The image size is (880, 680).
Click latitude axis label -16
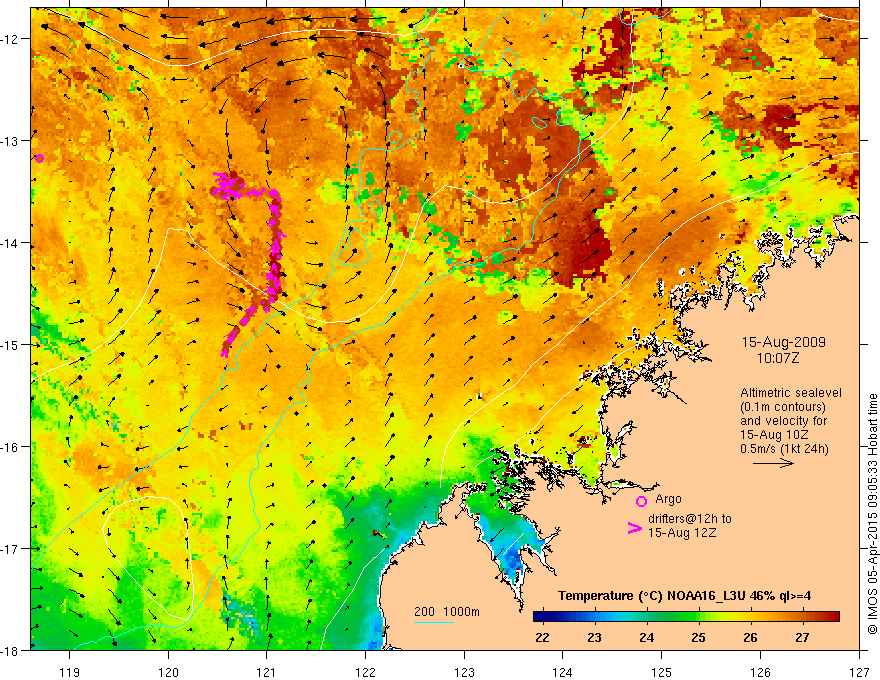click(11, 447)
